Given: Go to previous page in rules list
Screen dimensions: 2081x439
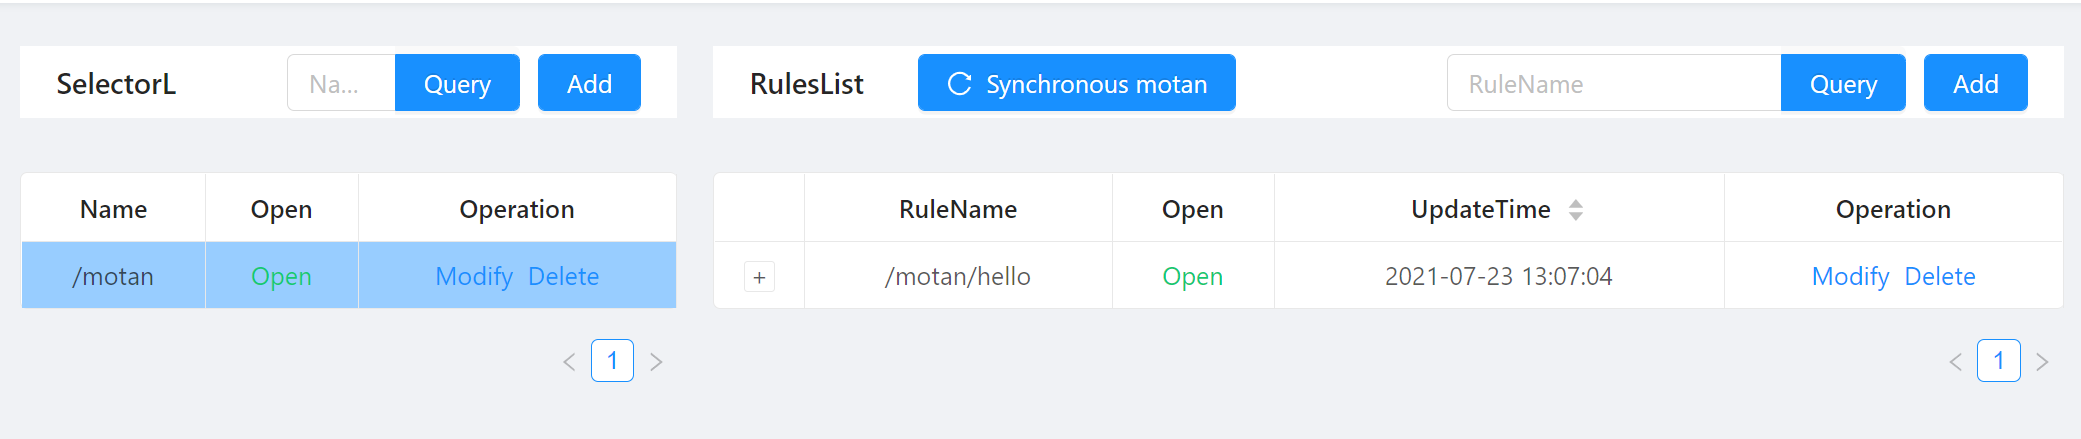Looking at the screenshot, I should pyautogui.click(x=1955, y=362).
